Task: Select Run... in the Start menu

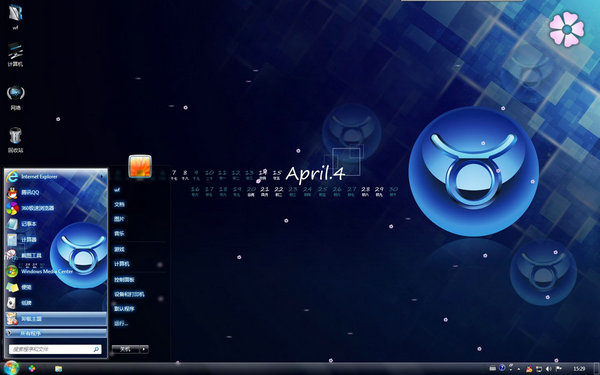Action: pyautogui.click(x=121, y=323)
